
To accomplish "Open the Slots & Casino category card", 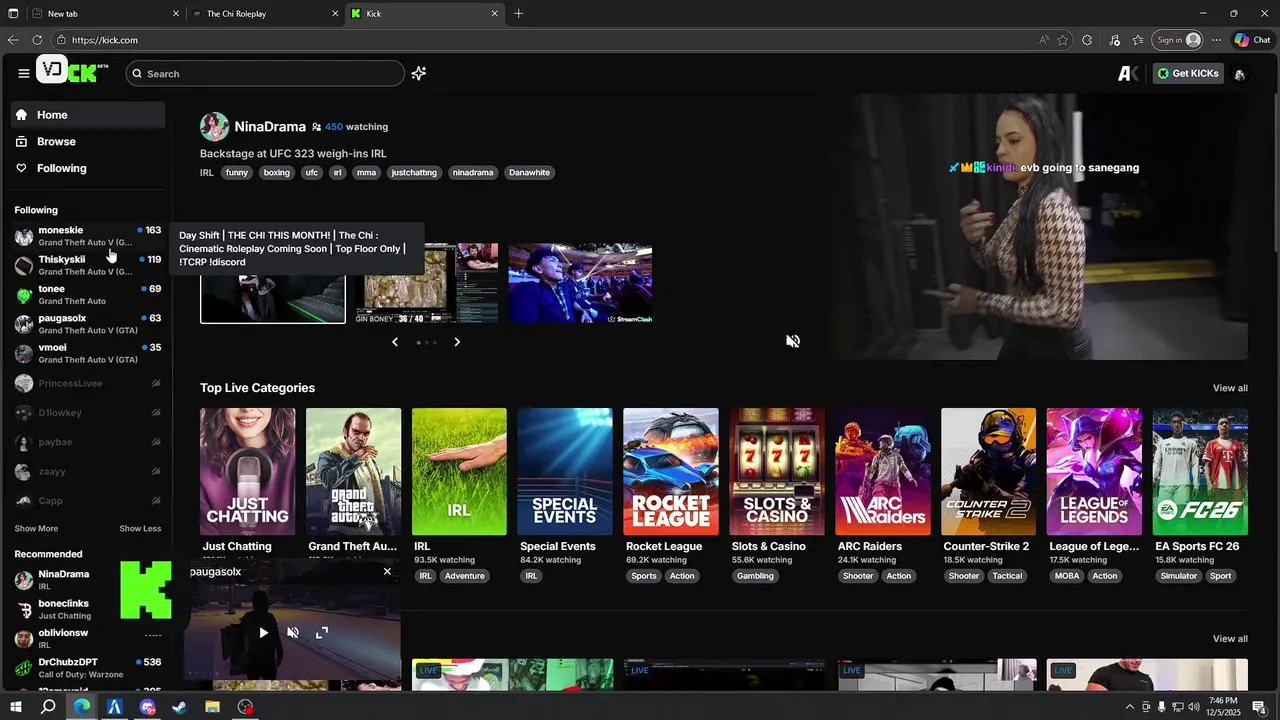I will point(777,472).
